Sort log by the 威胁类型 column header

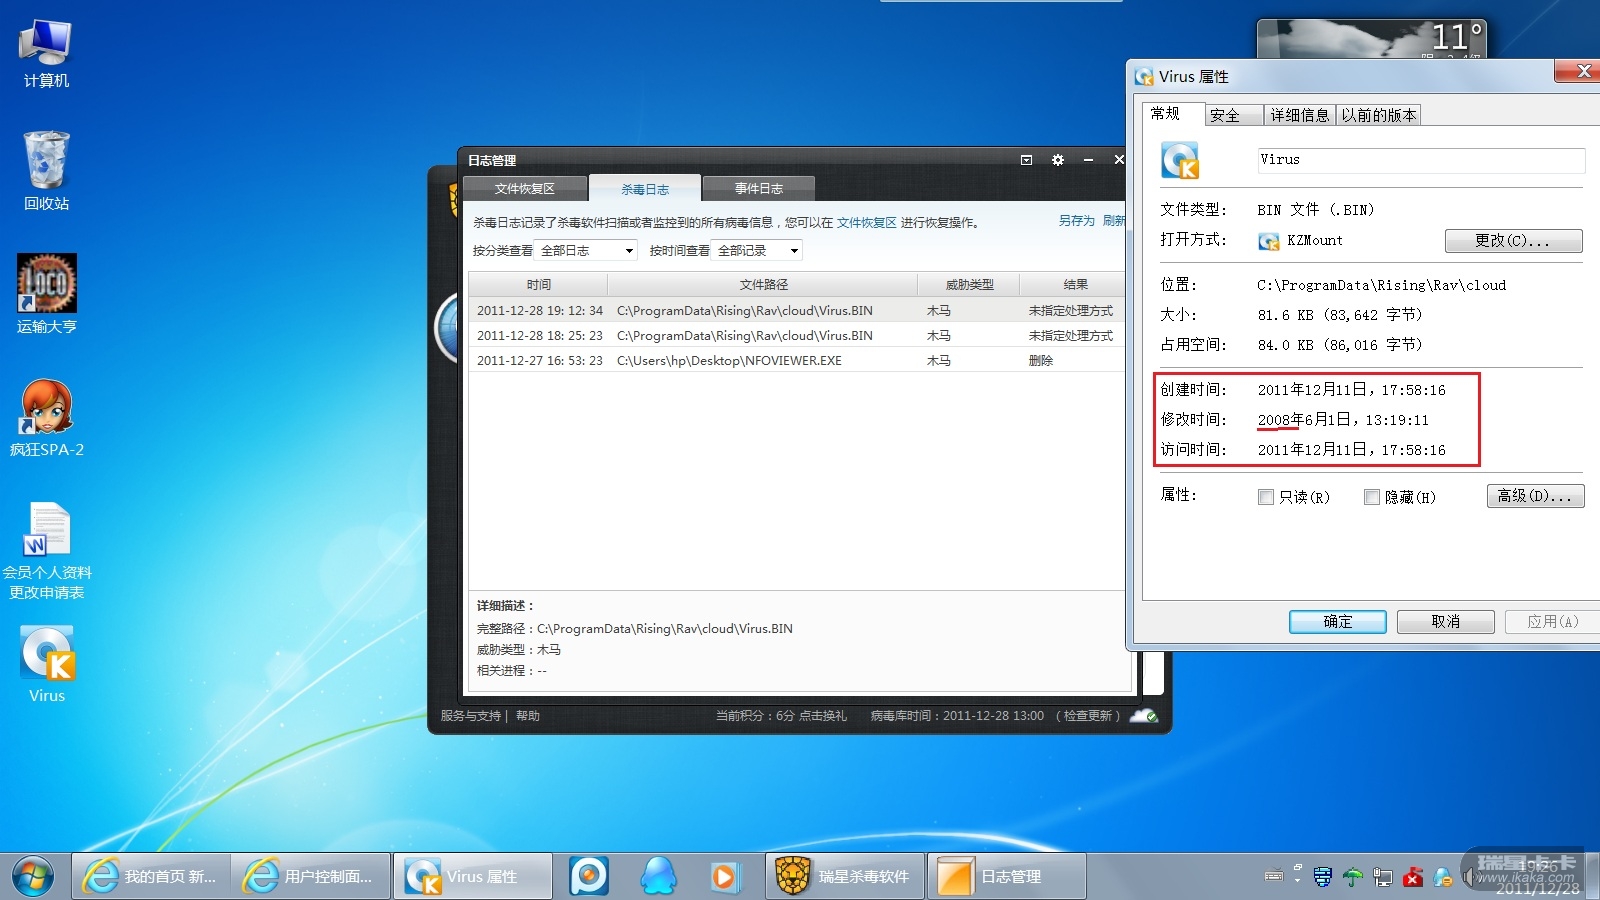[x=969, y=285]
